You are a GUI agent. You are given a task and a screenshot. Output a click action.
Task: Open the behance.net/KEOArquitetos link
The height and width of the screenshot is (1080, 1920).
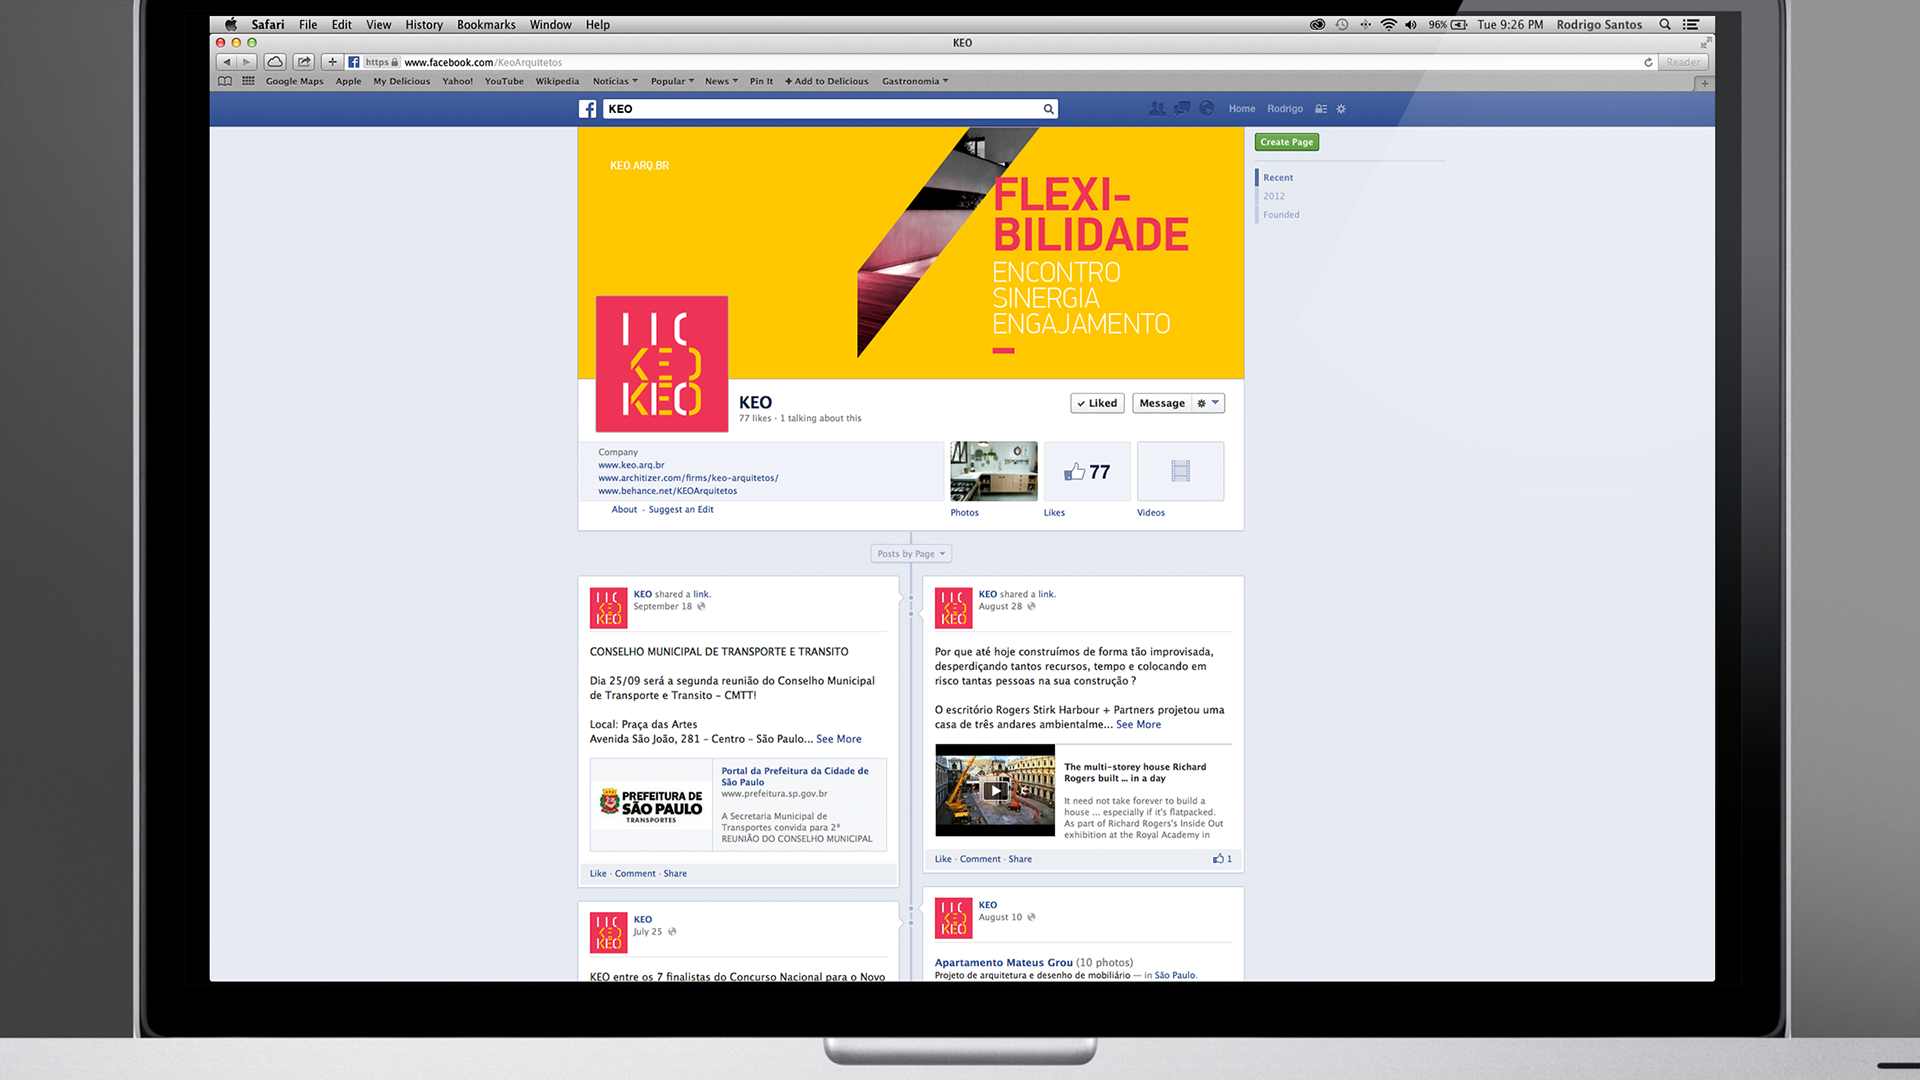667,491
